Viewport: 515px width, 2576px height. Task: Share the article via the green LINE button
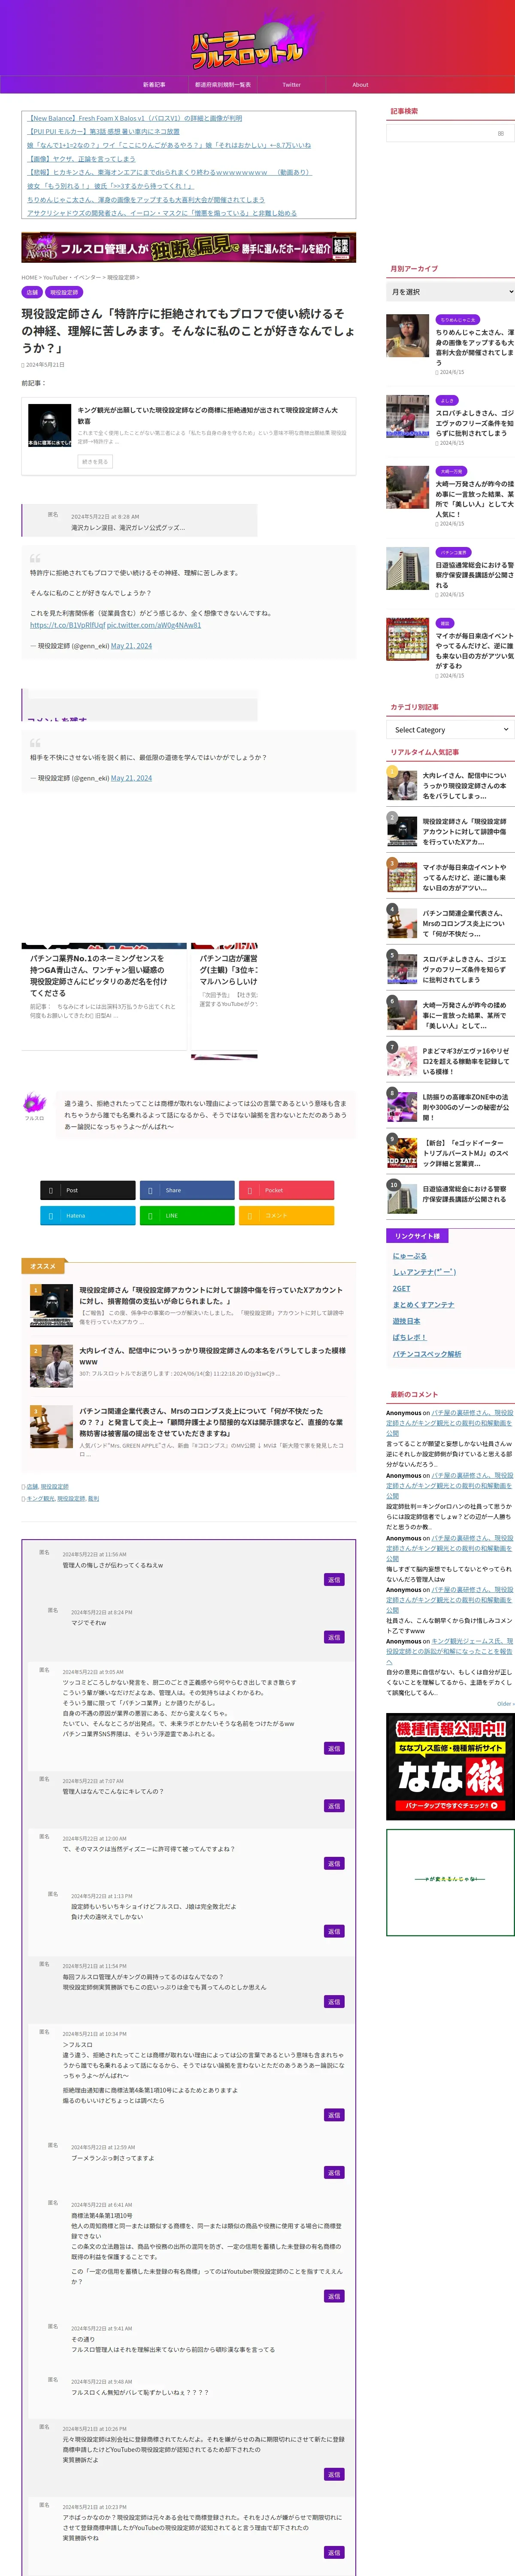click(x=187, y=1216)
